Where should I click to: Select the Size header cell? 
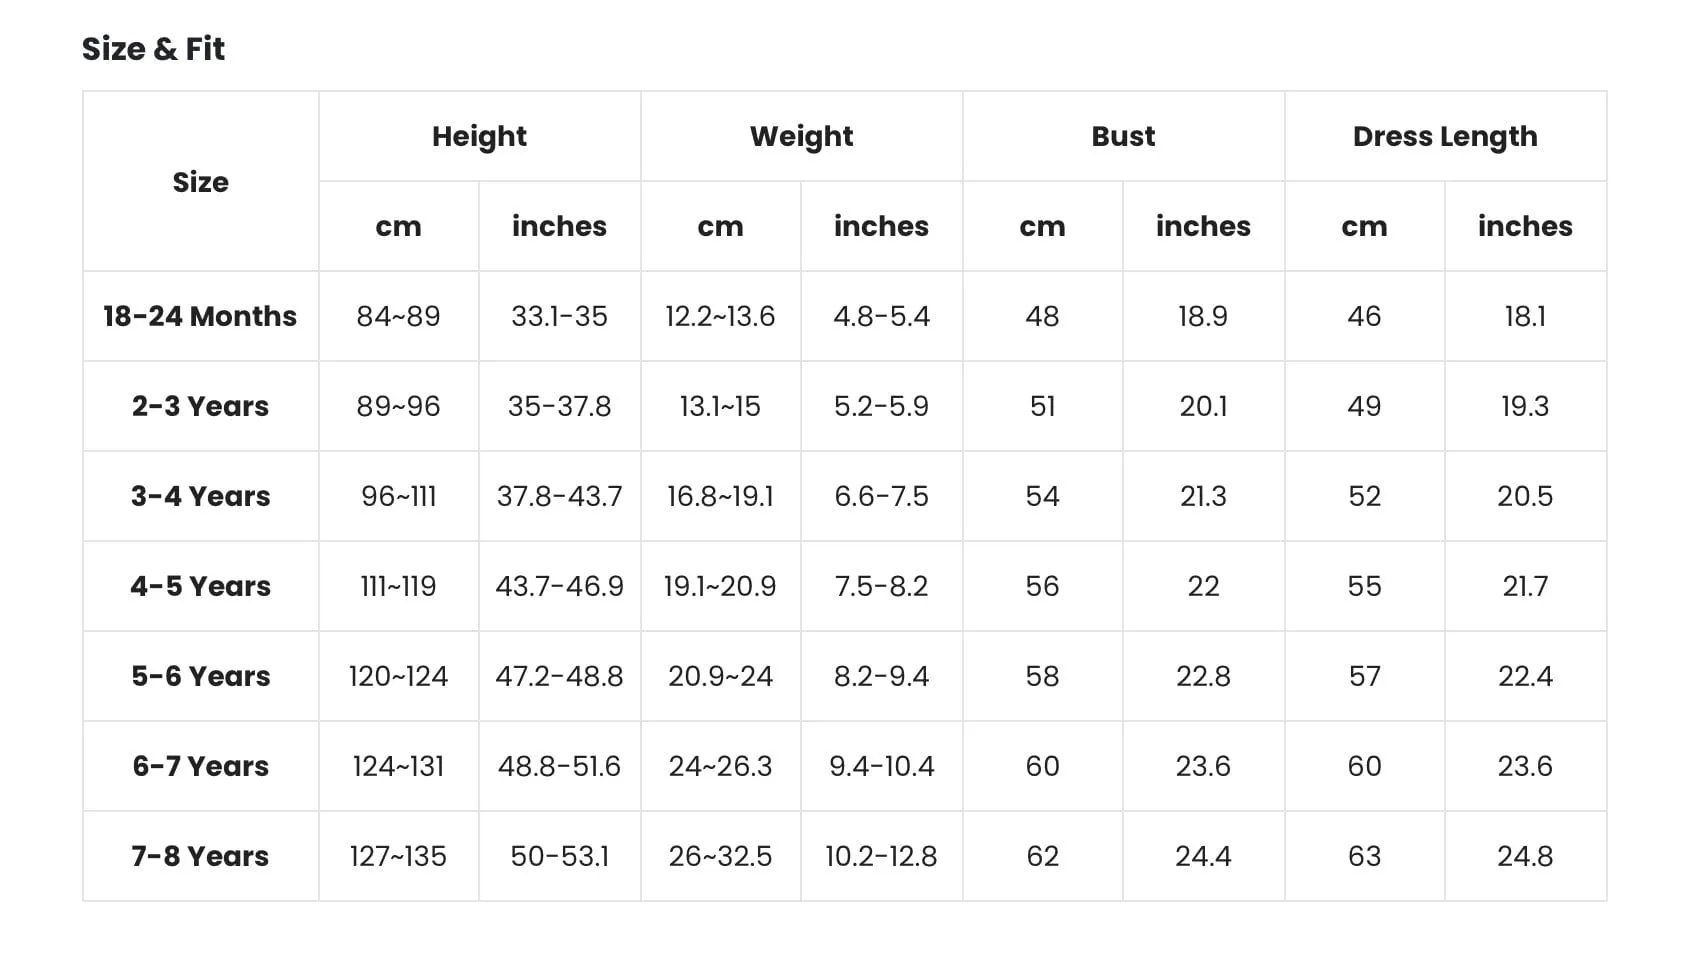200,182
